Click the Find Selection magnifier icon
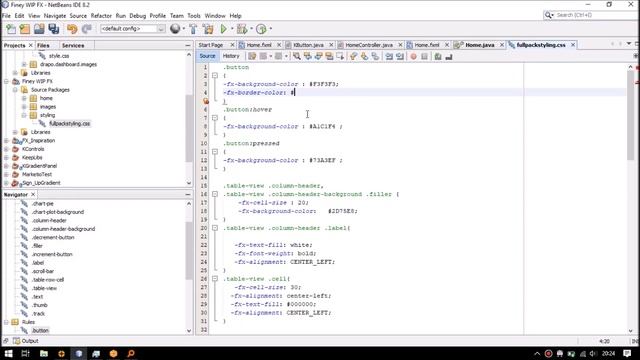640x360 pixels. click(297, 56)
